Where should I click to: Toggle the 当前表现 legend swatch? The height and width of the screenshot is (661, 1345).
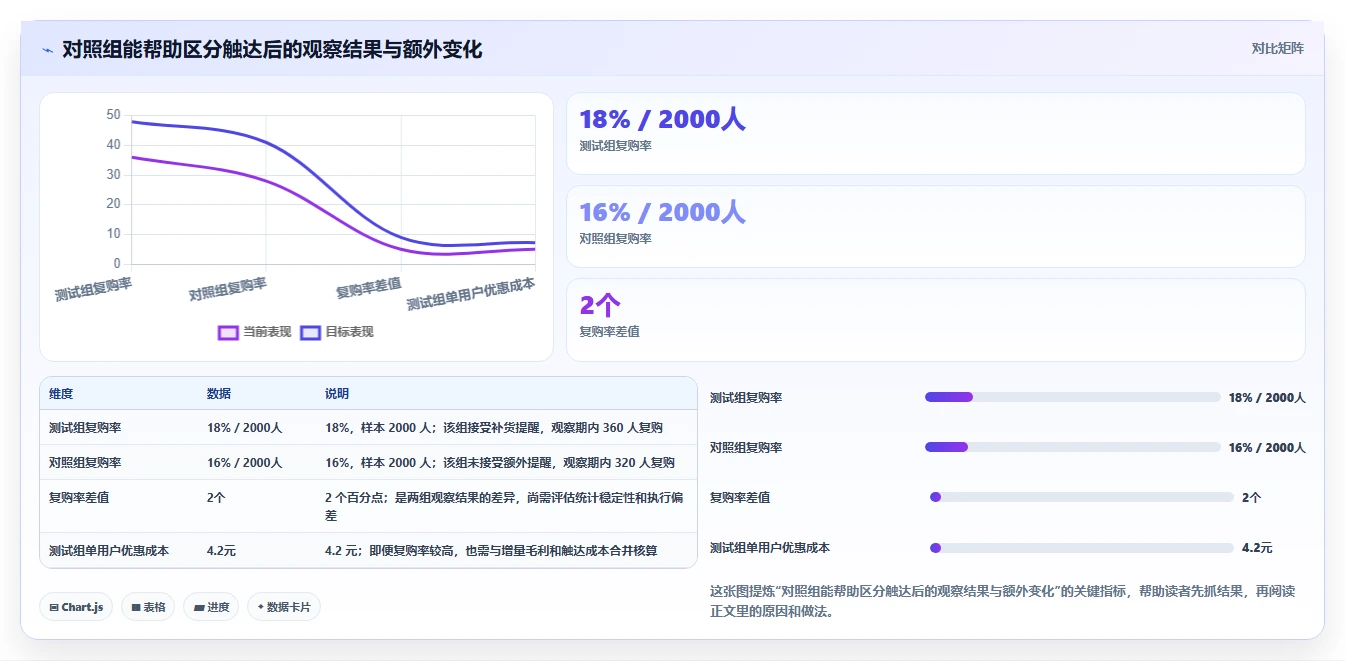(x=228, y=332)
